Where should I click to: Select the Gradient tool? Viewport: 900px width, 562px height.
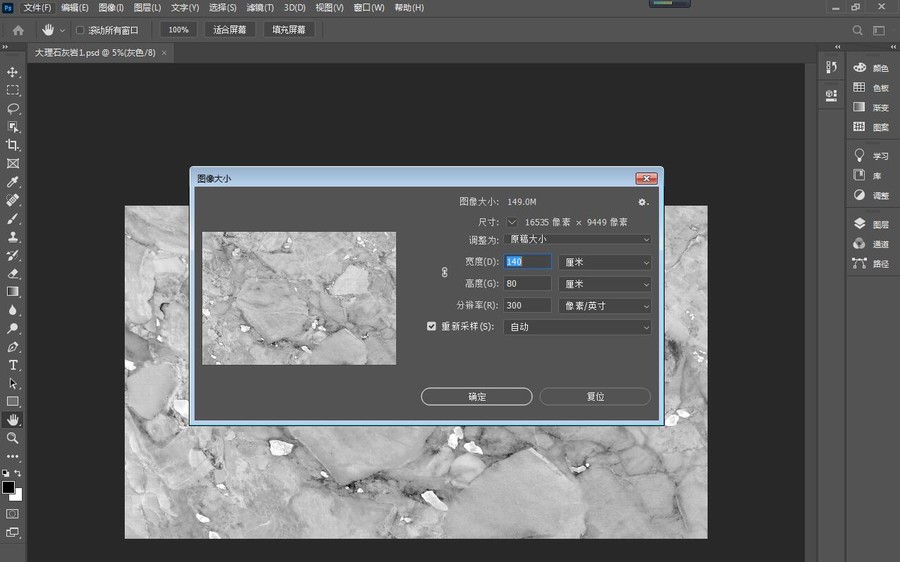[13, 292]
